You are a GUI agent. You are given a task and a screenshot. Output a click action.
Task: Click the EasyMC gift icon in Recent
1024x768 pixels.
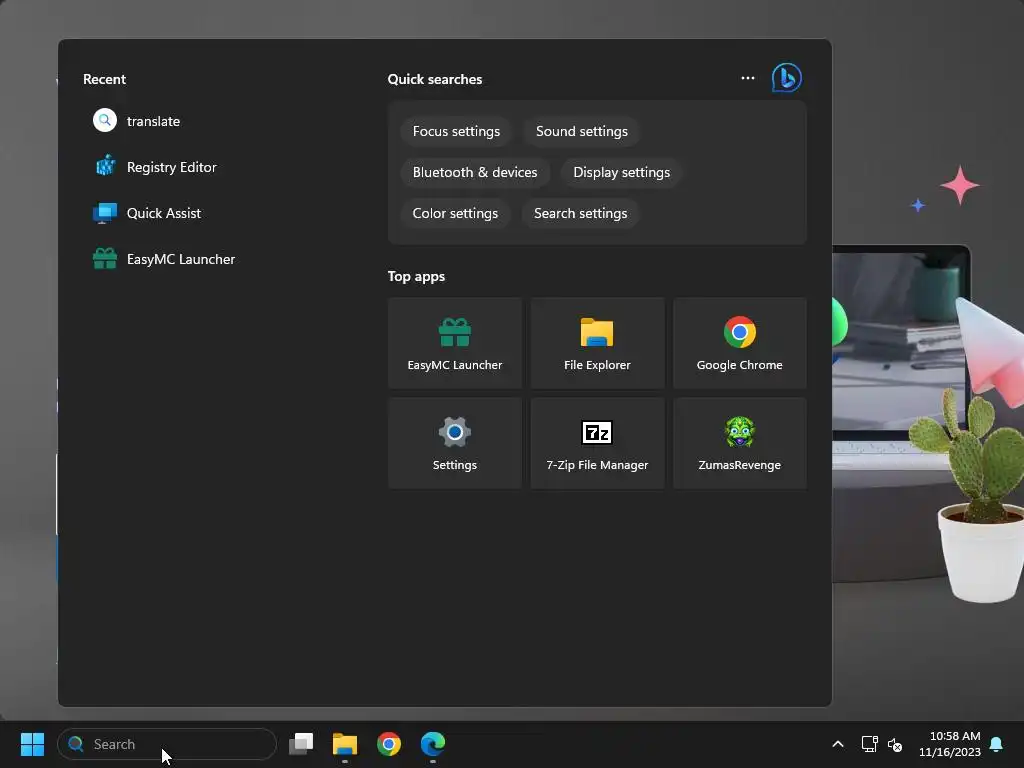click(x=104, y=259)
